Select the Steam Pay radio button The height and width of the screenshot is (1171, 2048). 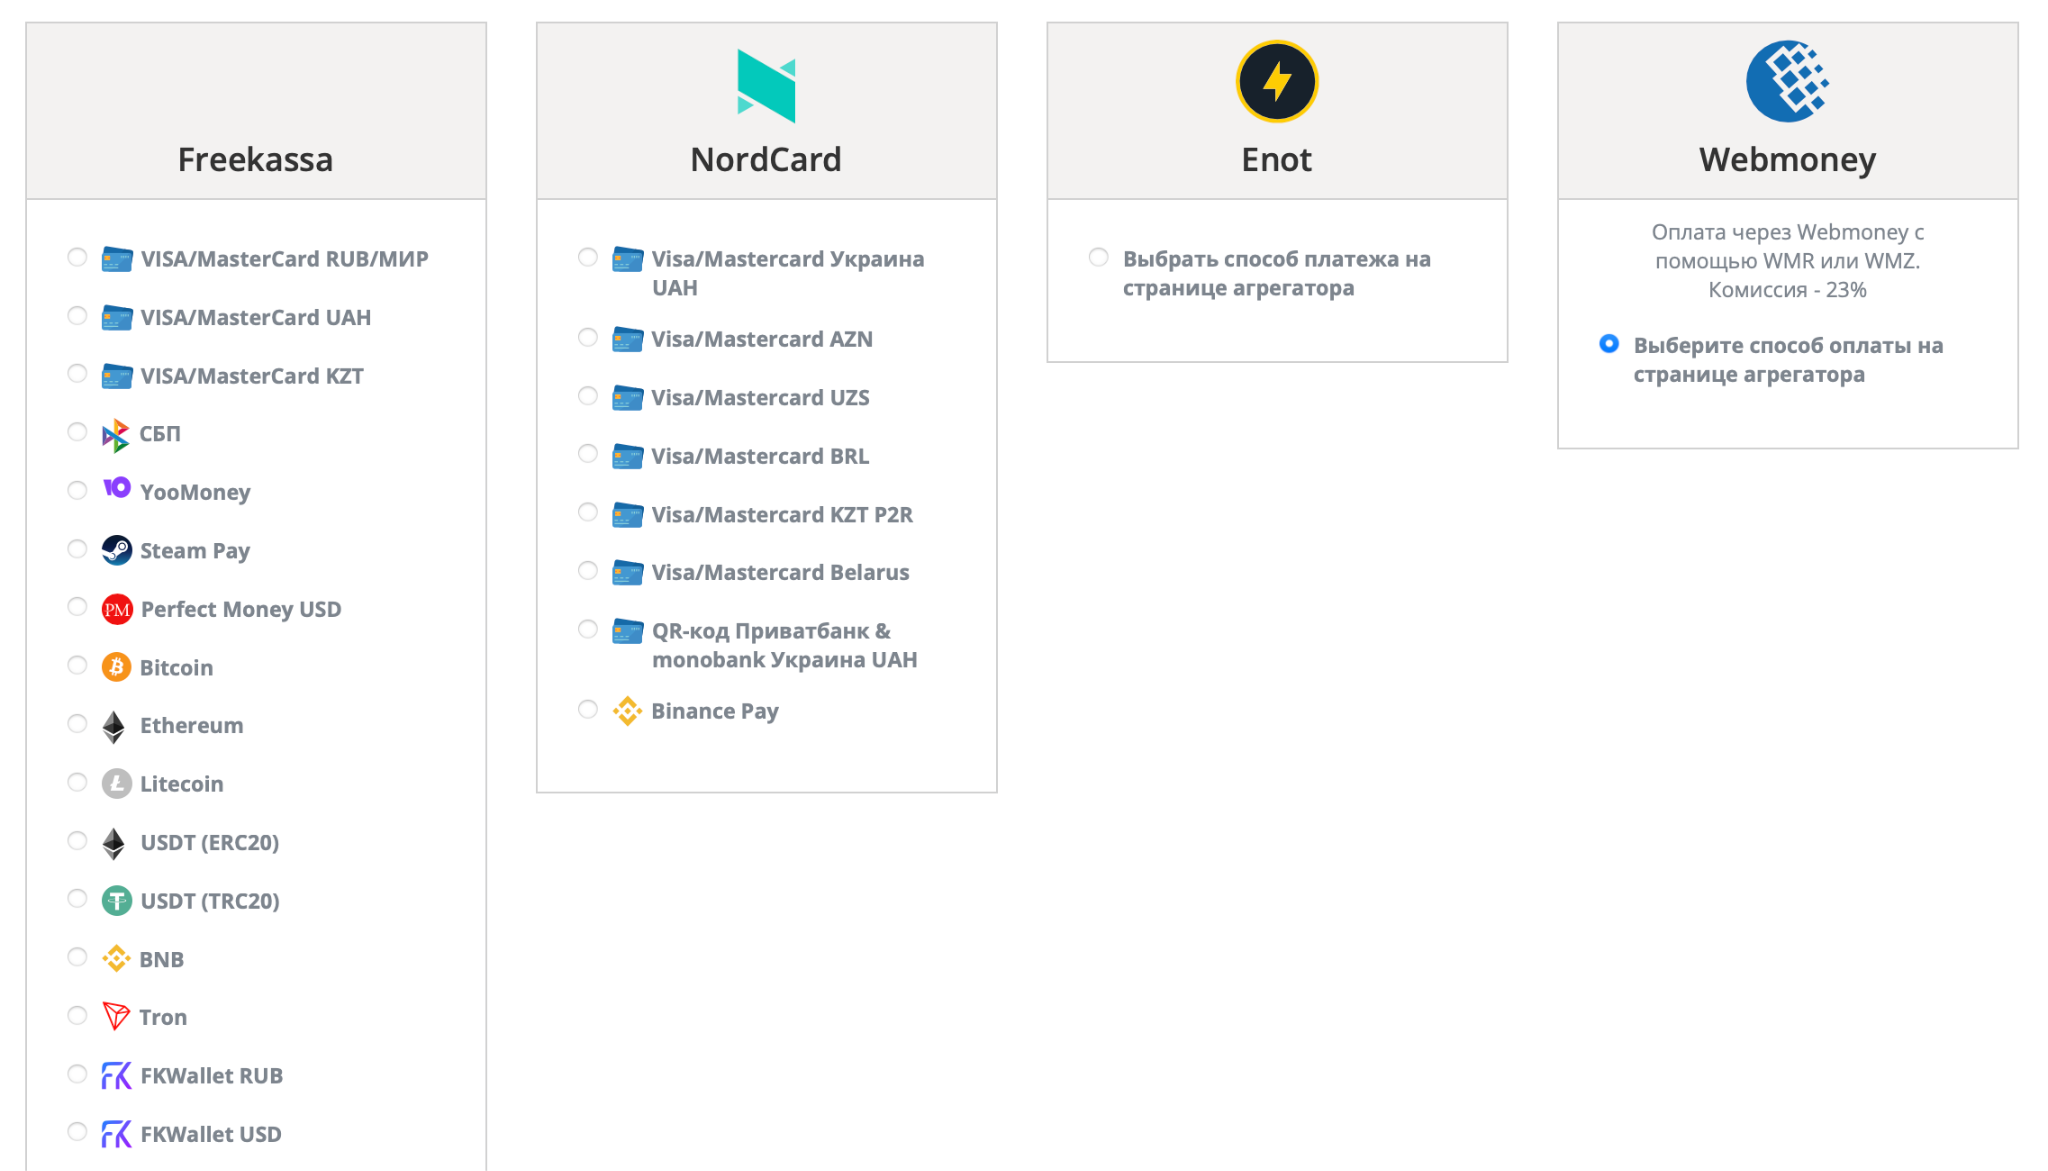coord(77,549)
